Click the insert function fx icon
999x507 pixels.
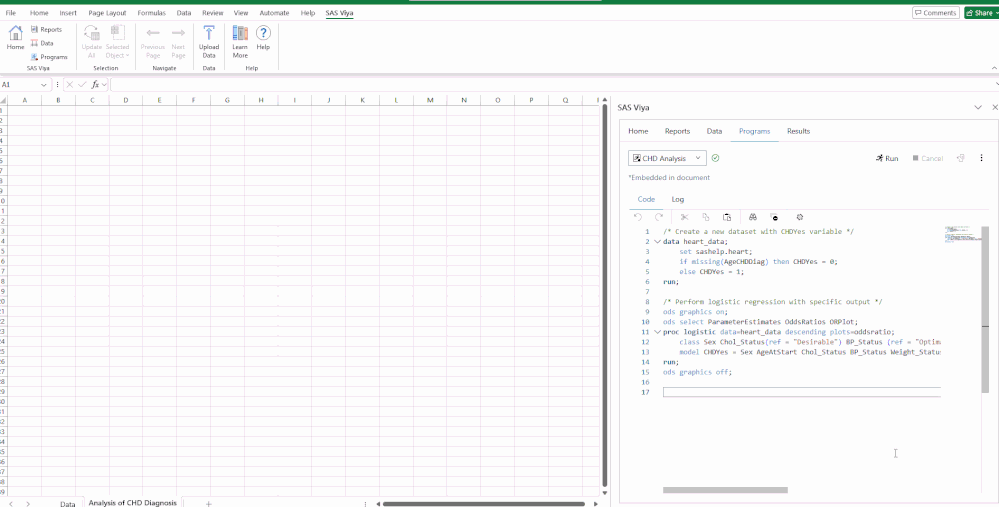tap(95, 85)
